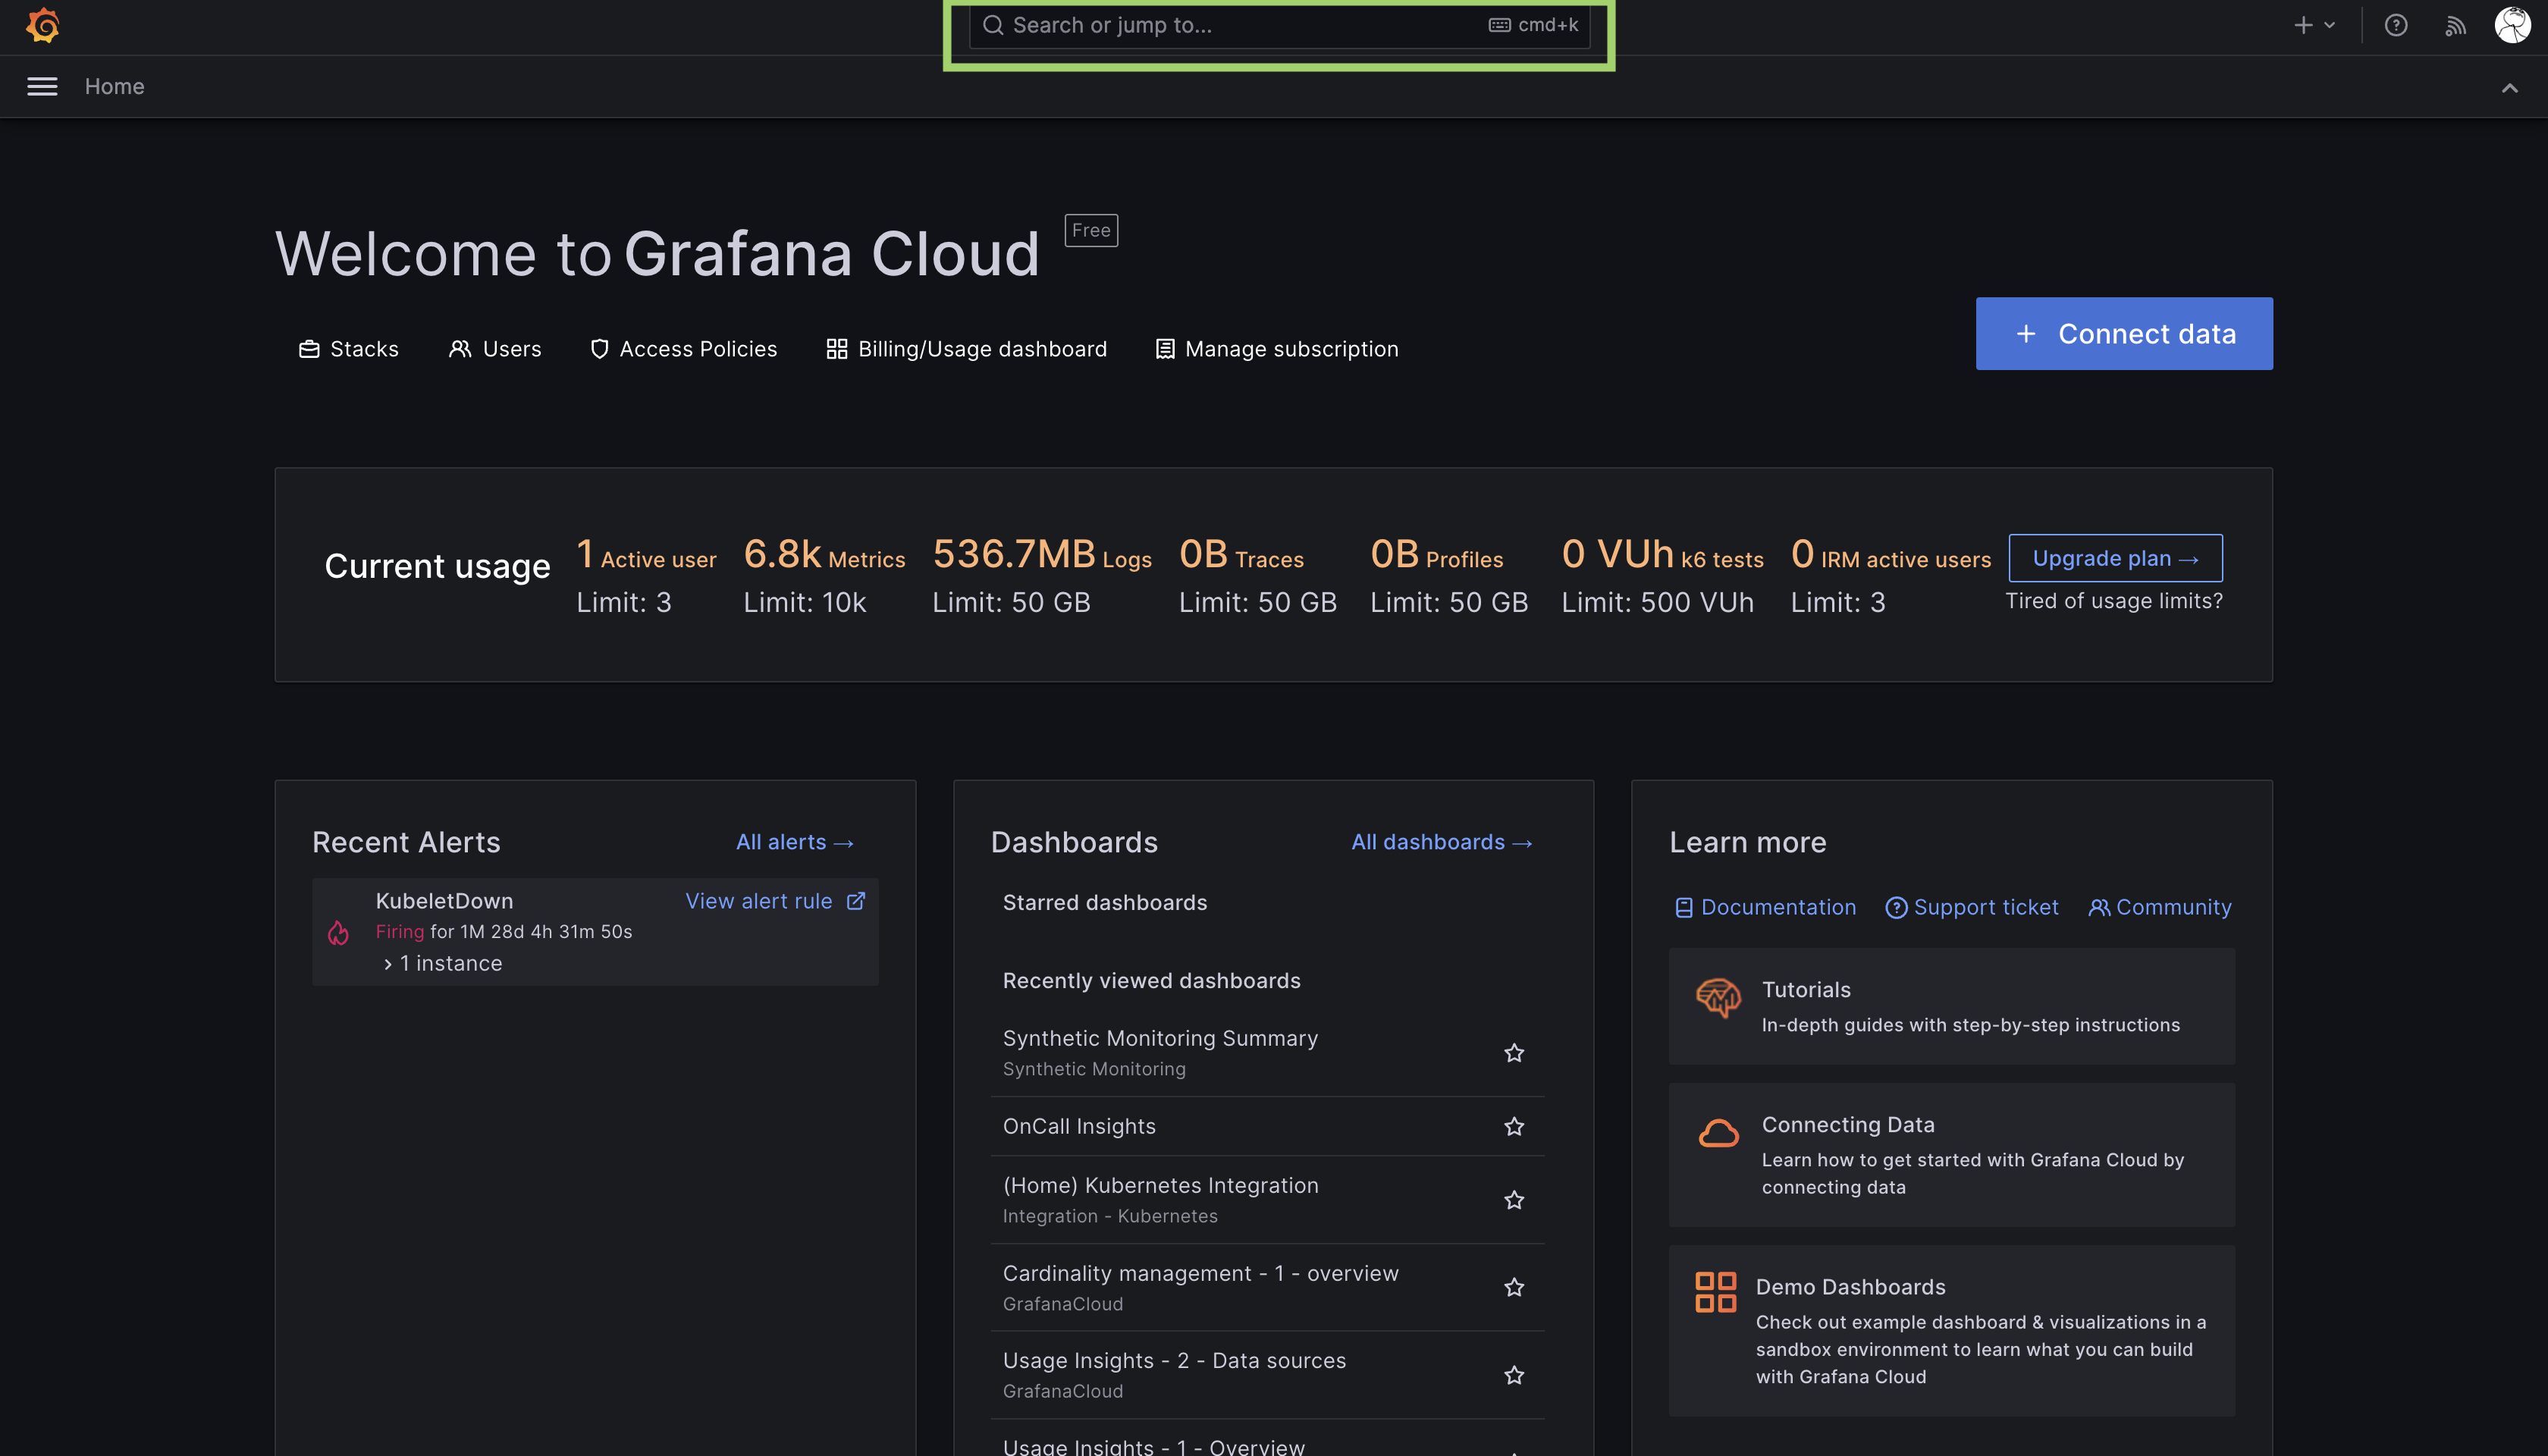Click the KubeletDown alert name
This screenshot has height=1456, width=2548.
tap(444, 901)
